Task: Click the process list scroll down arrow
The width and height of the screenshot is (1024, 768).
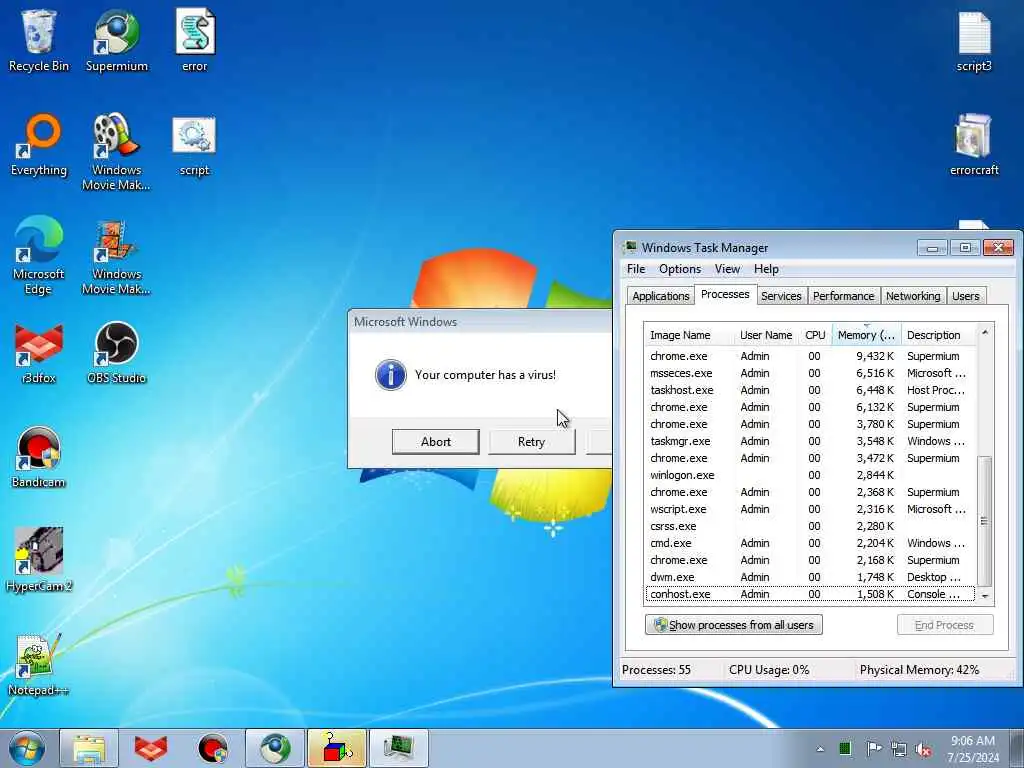Action: click(985, 596)
